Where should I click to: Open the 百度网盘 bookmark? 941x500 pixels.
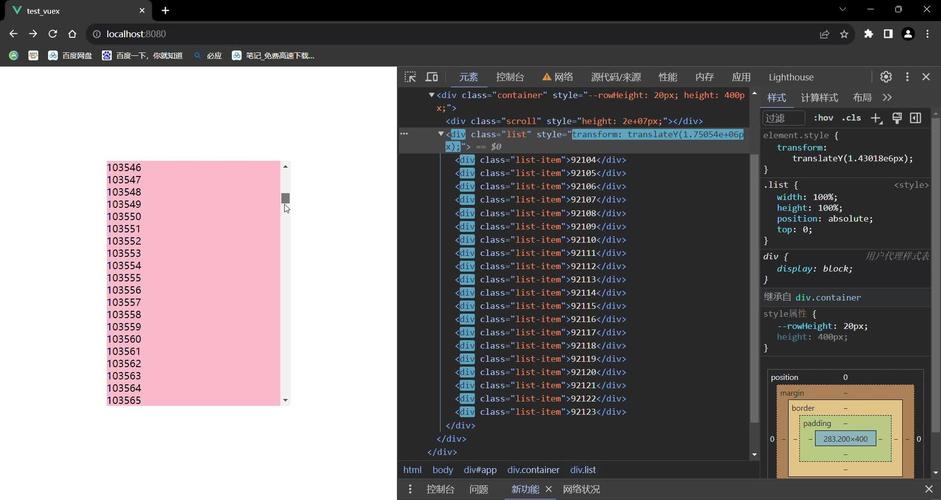pyautogui.click(x=70, y=55)
